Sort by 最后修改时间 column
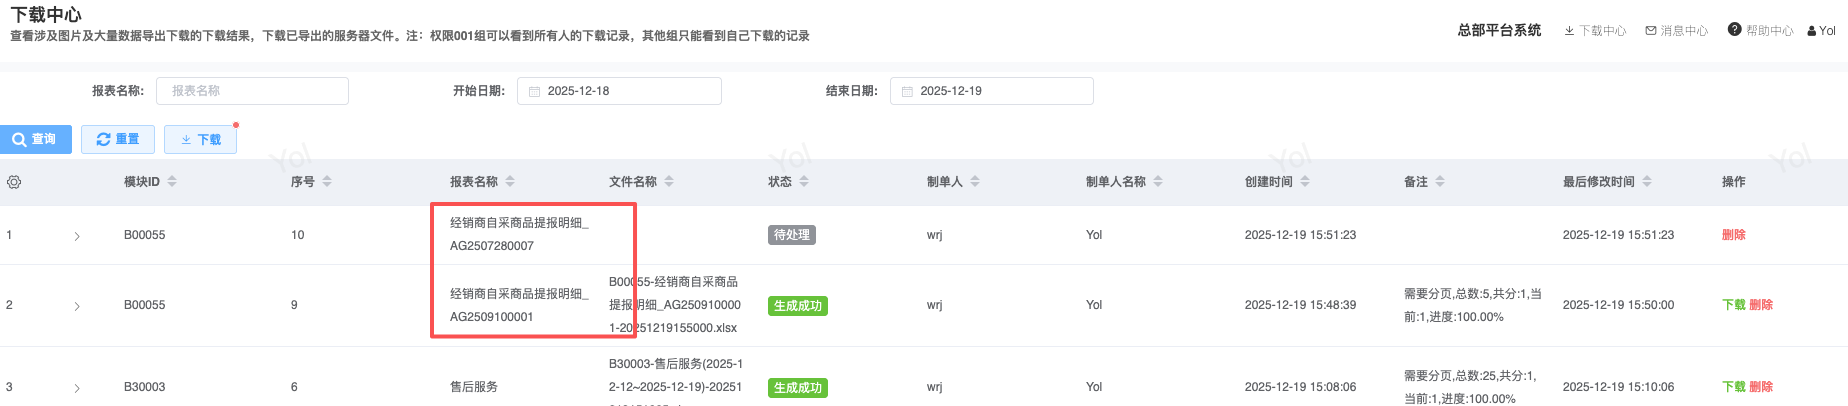This screenshot has height=406, width=1848. point(1647,182)
